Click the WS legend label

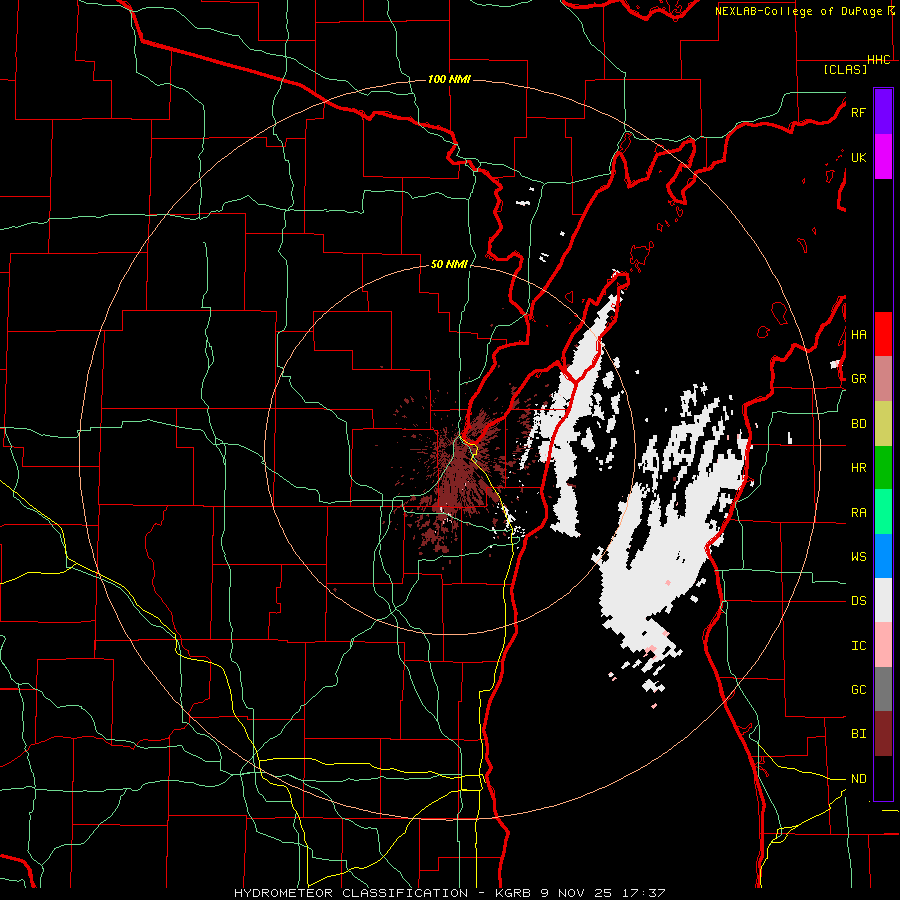[858, 557]
